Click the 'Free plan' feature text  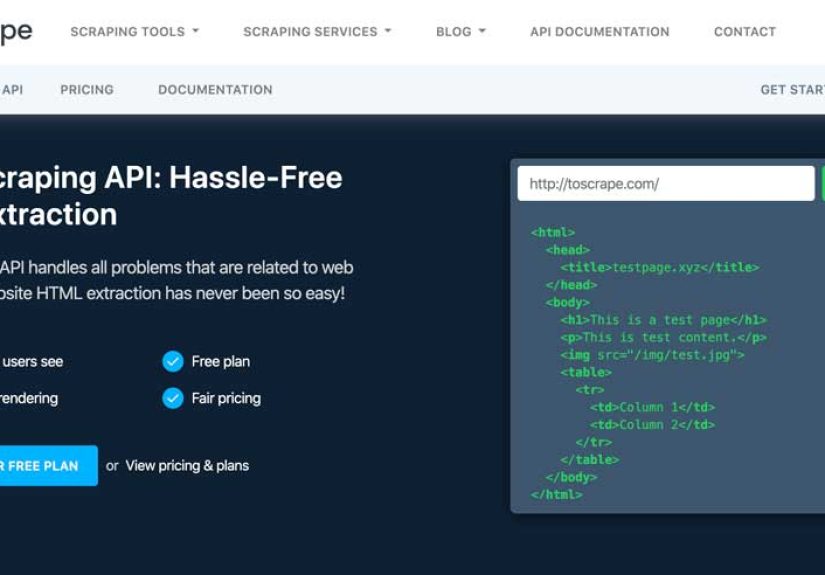tap(220, 361)
